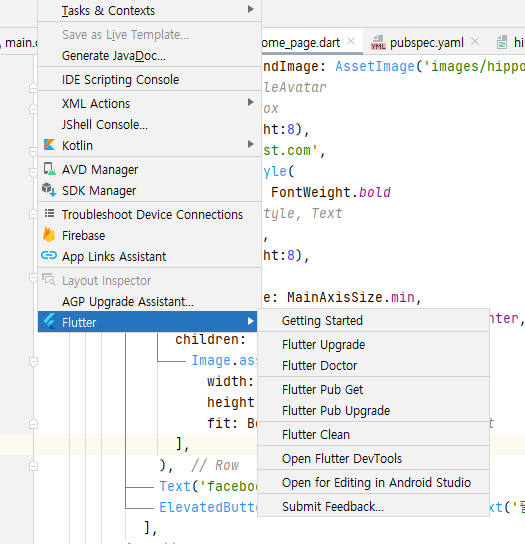Image resolution: width=525 pixels, height=544 pixels.
Task: Open XML Actions menu entry
Action: pos(150,103)
